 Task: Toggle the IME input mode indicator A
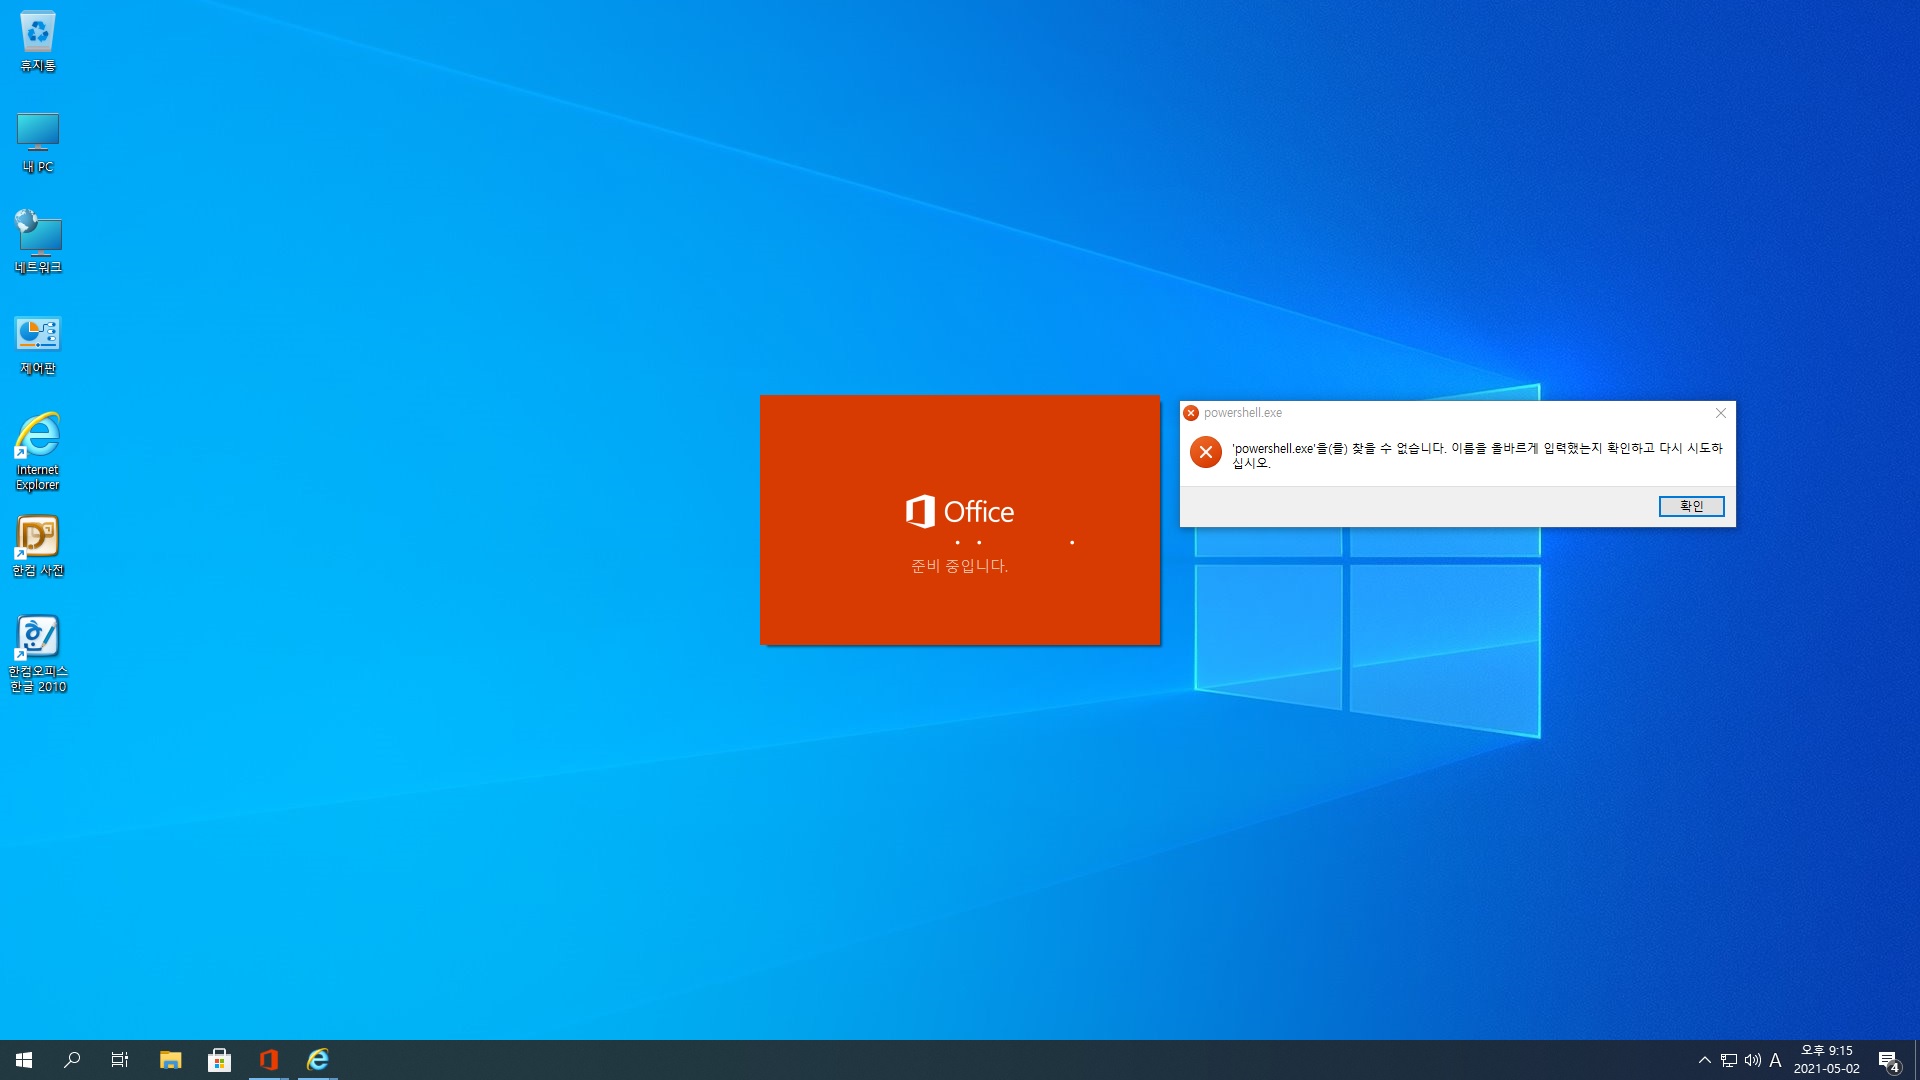point(1776,1060)
